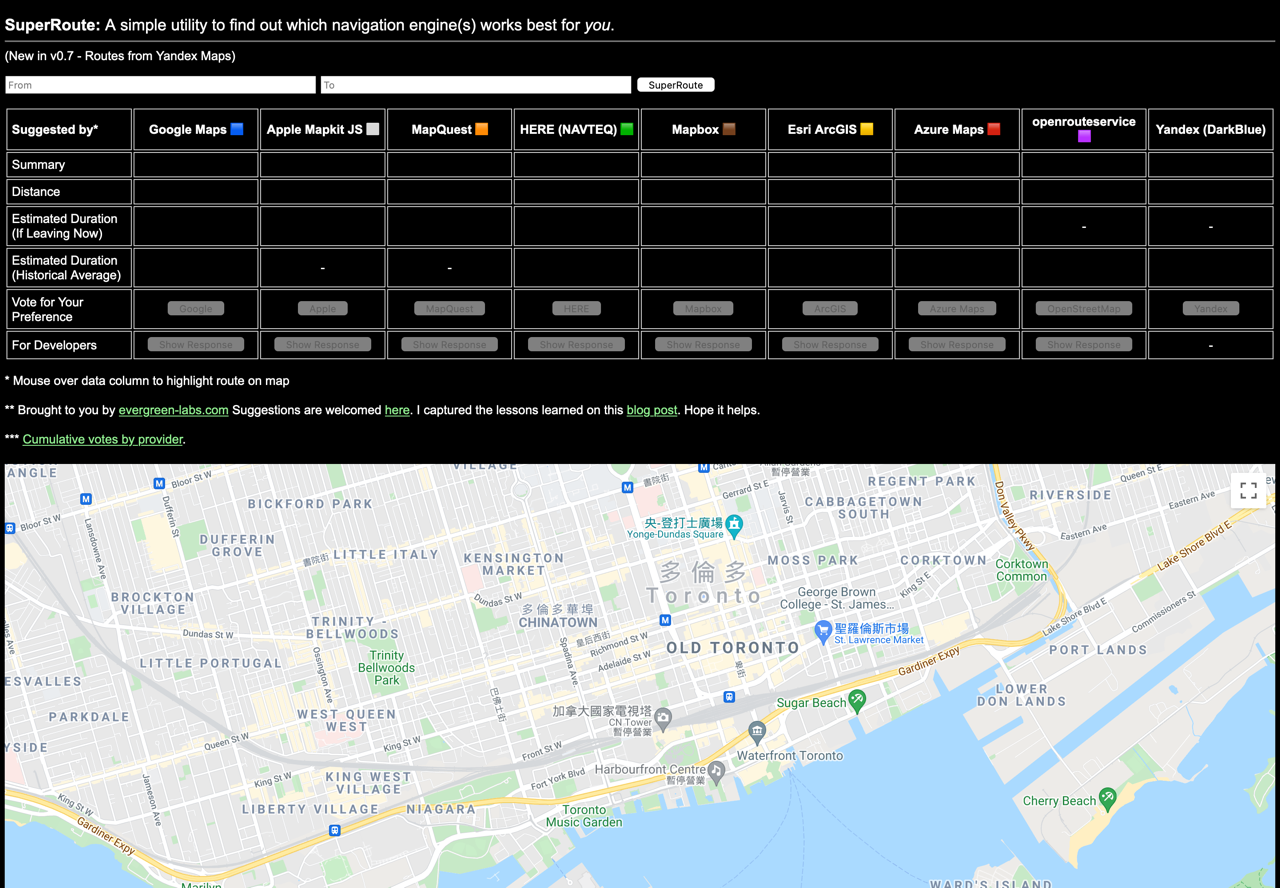
Task: Click transit icon near Liberty Village
Action: point(335,830)
